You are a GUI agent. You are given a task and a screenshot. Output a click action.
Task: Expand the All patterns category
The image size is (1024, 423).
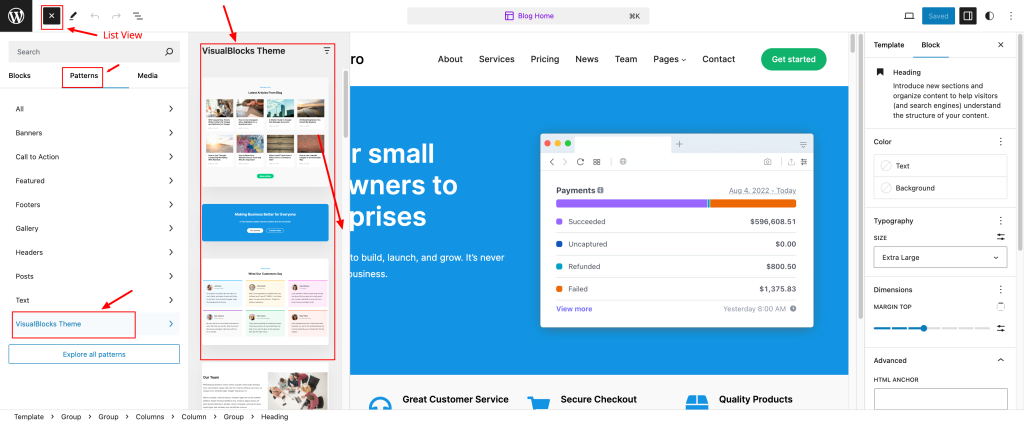pos(94,109)
